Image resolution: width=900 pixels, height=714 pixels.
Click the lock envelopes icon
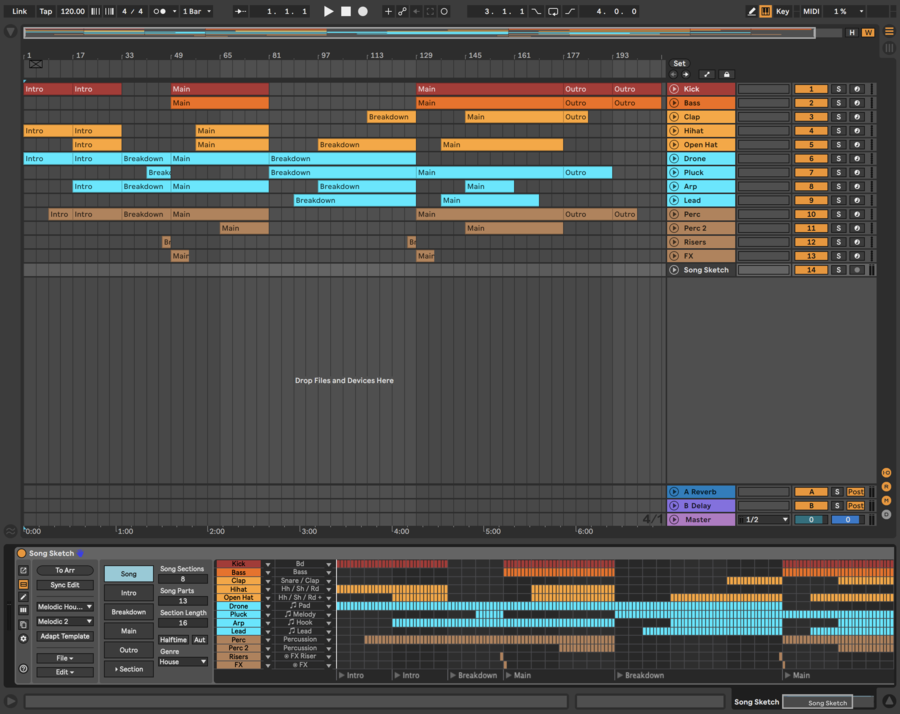tap(726, 75)
